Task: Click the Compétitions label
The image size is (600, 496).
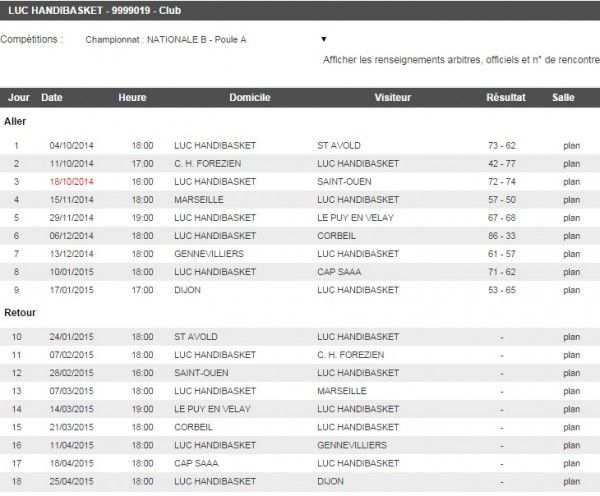Action: 31,39
